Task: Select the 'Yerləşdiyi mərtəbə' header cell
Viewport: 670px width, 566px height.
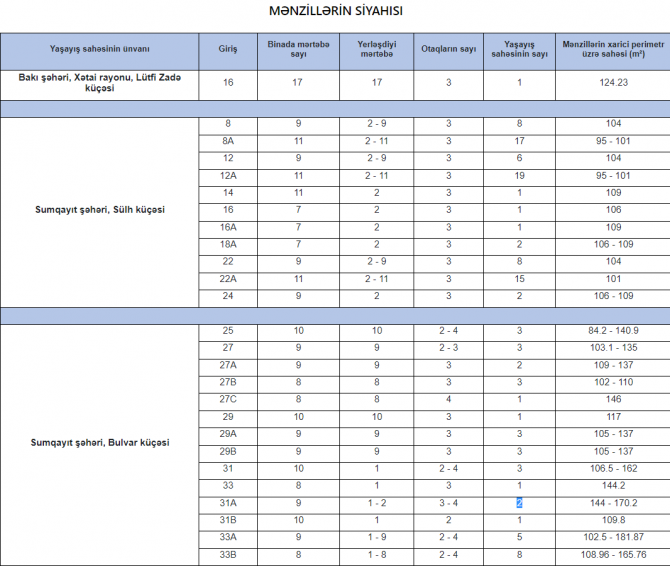Action: (x=377, y=49)
